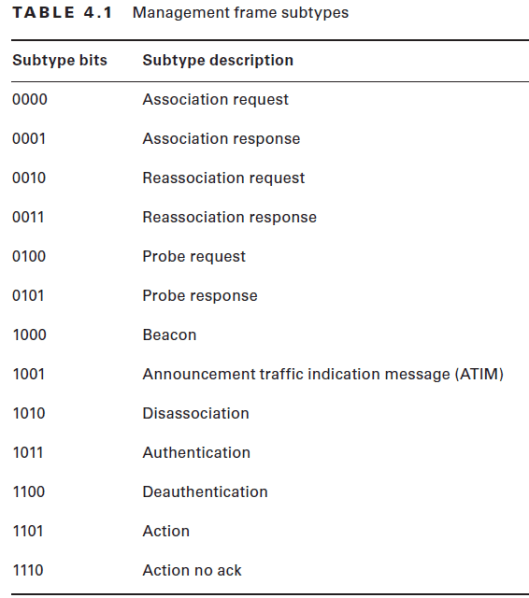Select the 'Action no ack' description

pyautogui.click(x=192, y=571)
